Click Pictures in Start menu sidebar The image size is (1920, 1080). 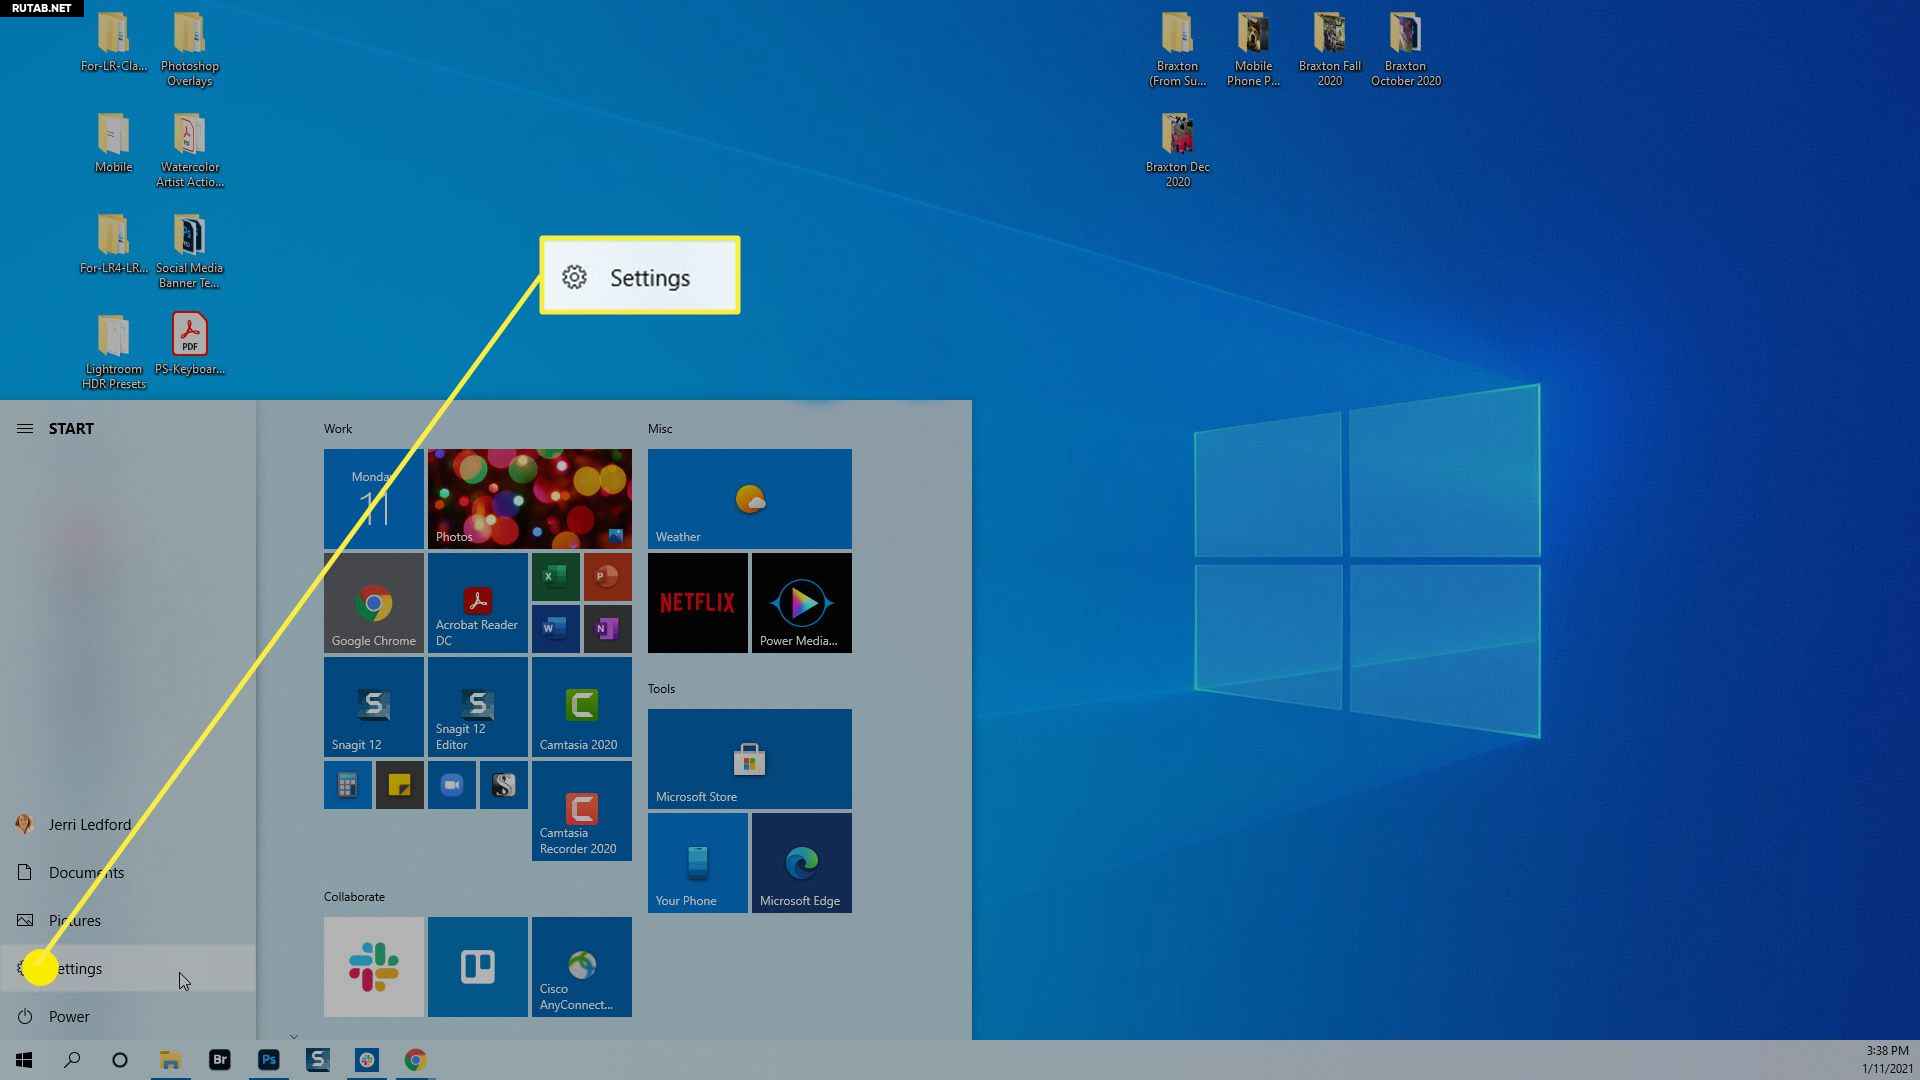(x=74, y=919)
